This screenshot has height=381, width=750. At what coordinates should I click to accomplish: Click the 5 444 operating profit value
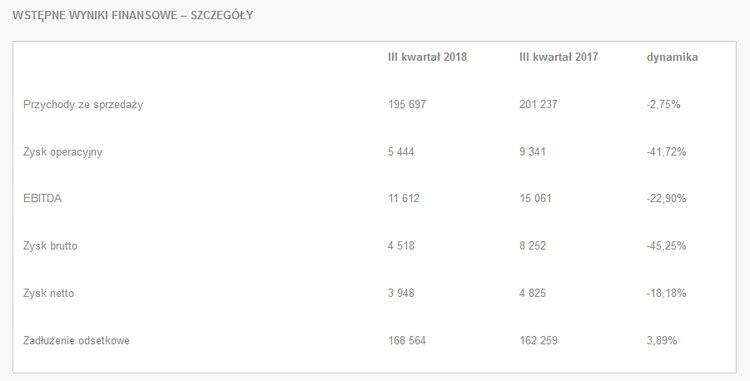(x=401, y=152)
